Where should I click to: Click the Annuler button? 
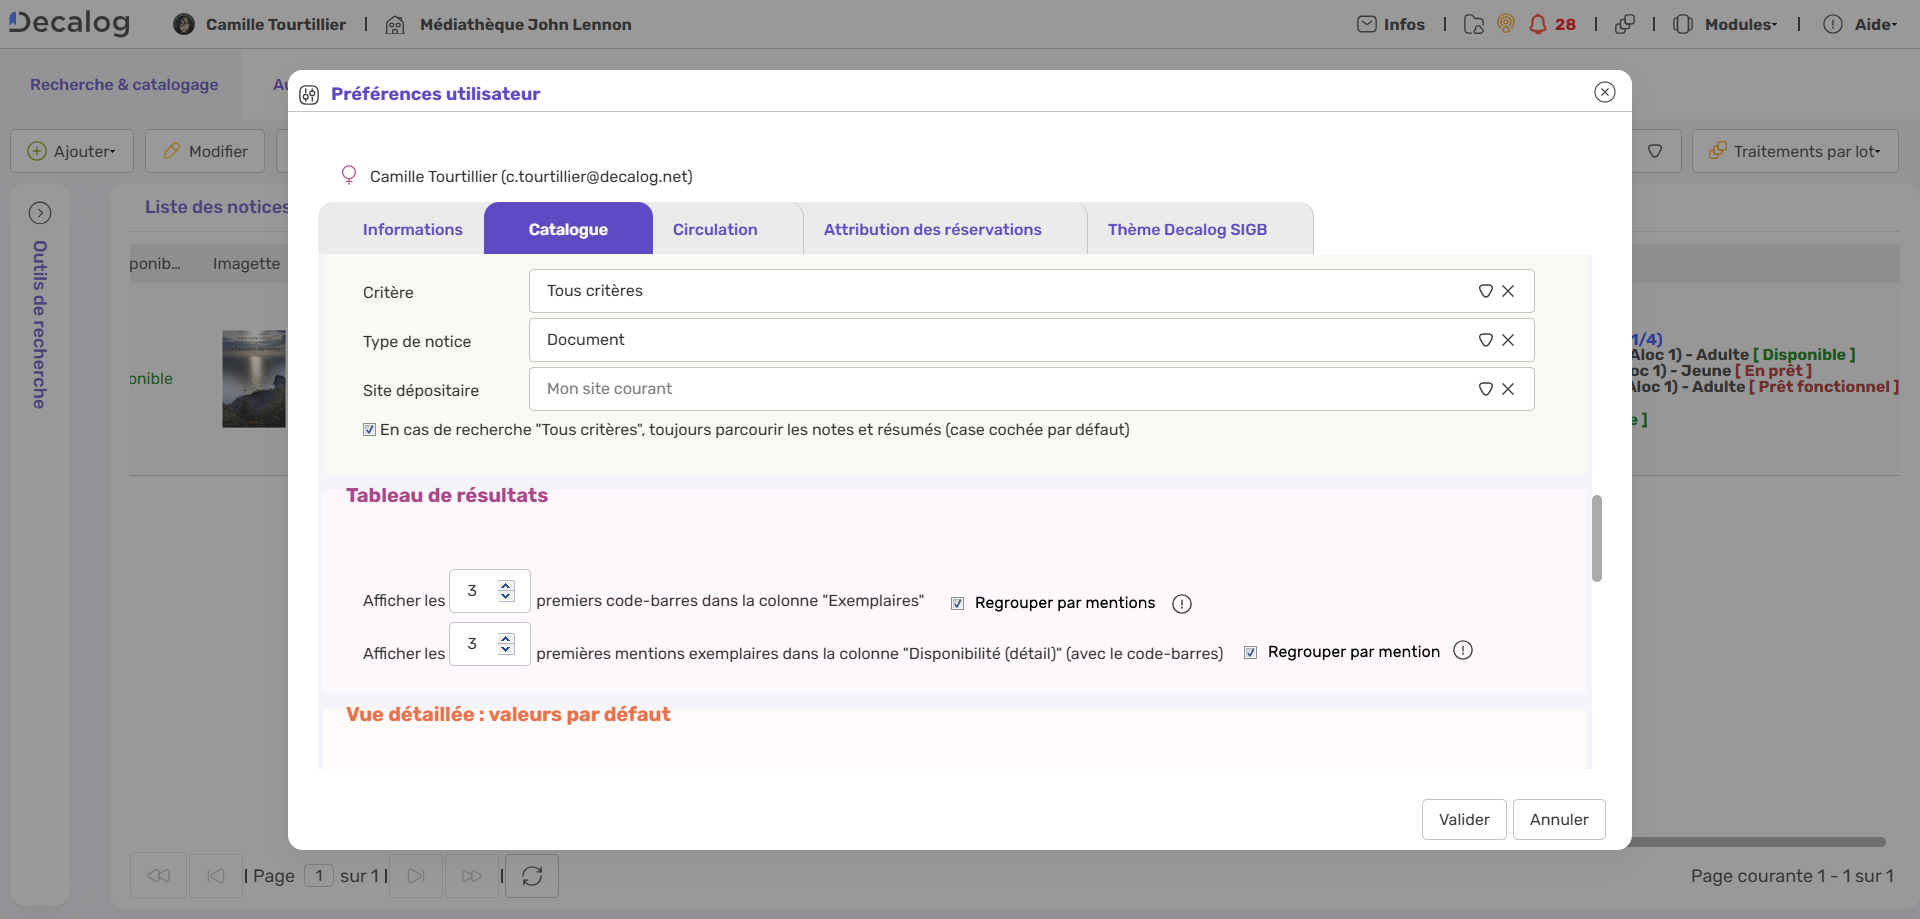(x=1558, y=819)
